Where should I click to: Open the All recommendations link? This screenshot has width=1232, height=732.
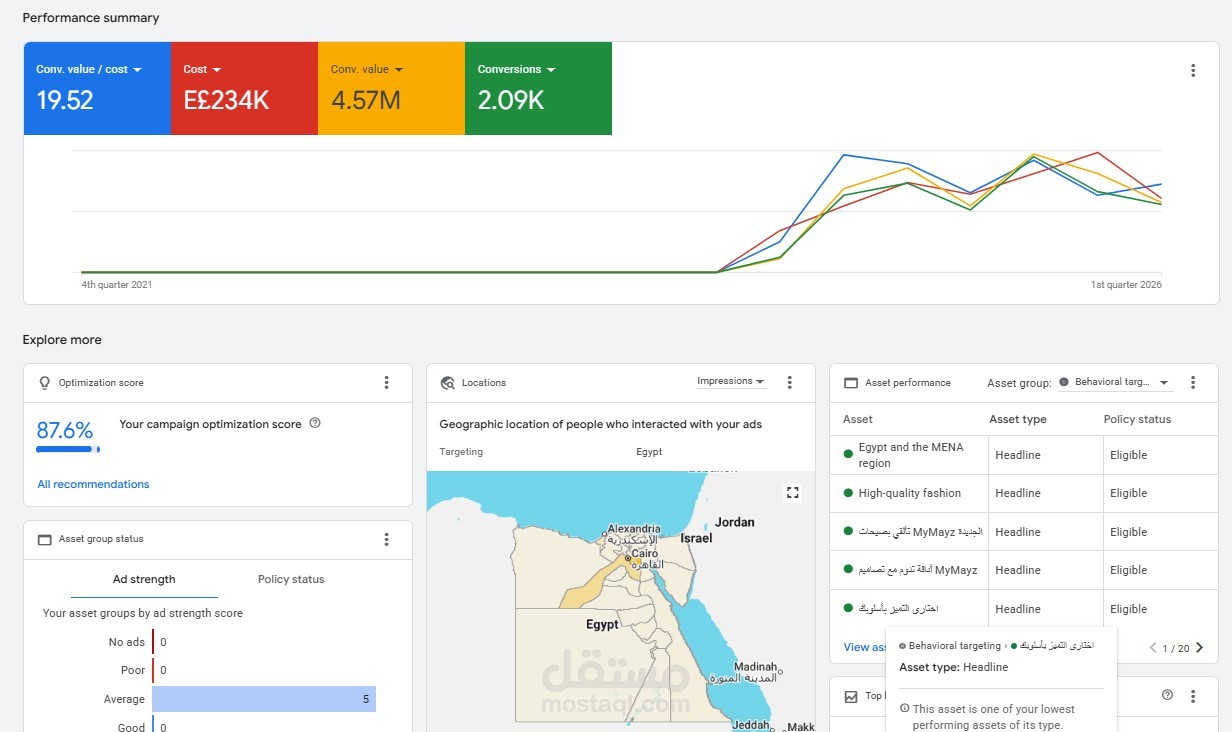point(93,485)
